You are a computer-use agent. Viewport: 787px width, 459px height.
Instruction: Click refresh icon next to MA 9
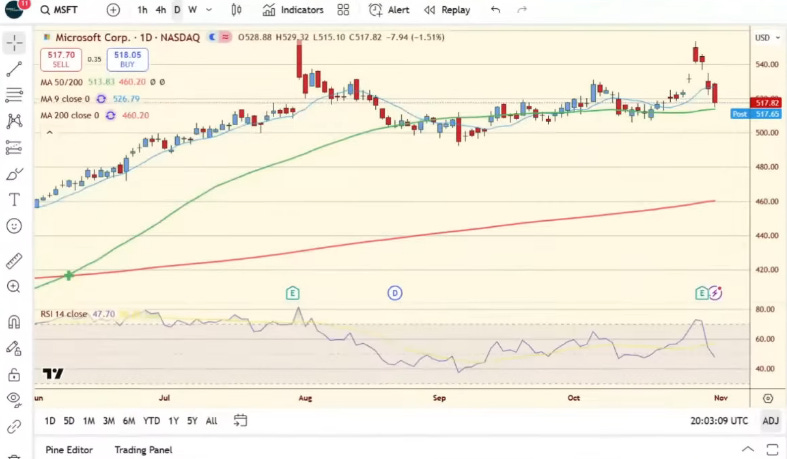click(101, 99)
